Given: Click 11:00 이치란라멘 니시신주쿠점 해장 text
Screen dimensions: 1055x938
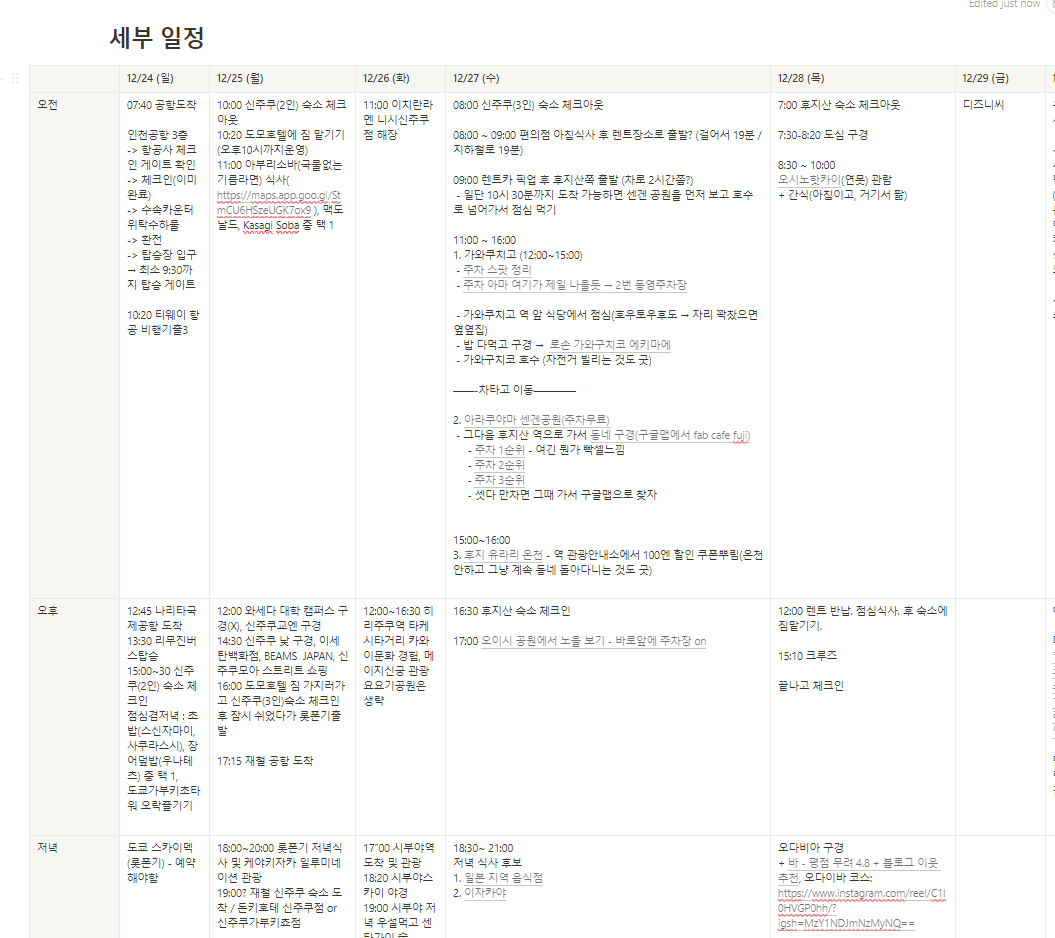Looking at the screenshot, I should 398,120.
